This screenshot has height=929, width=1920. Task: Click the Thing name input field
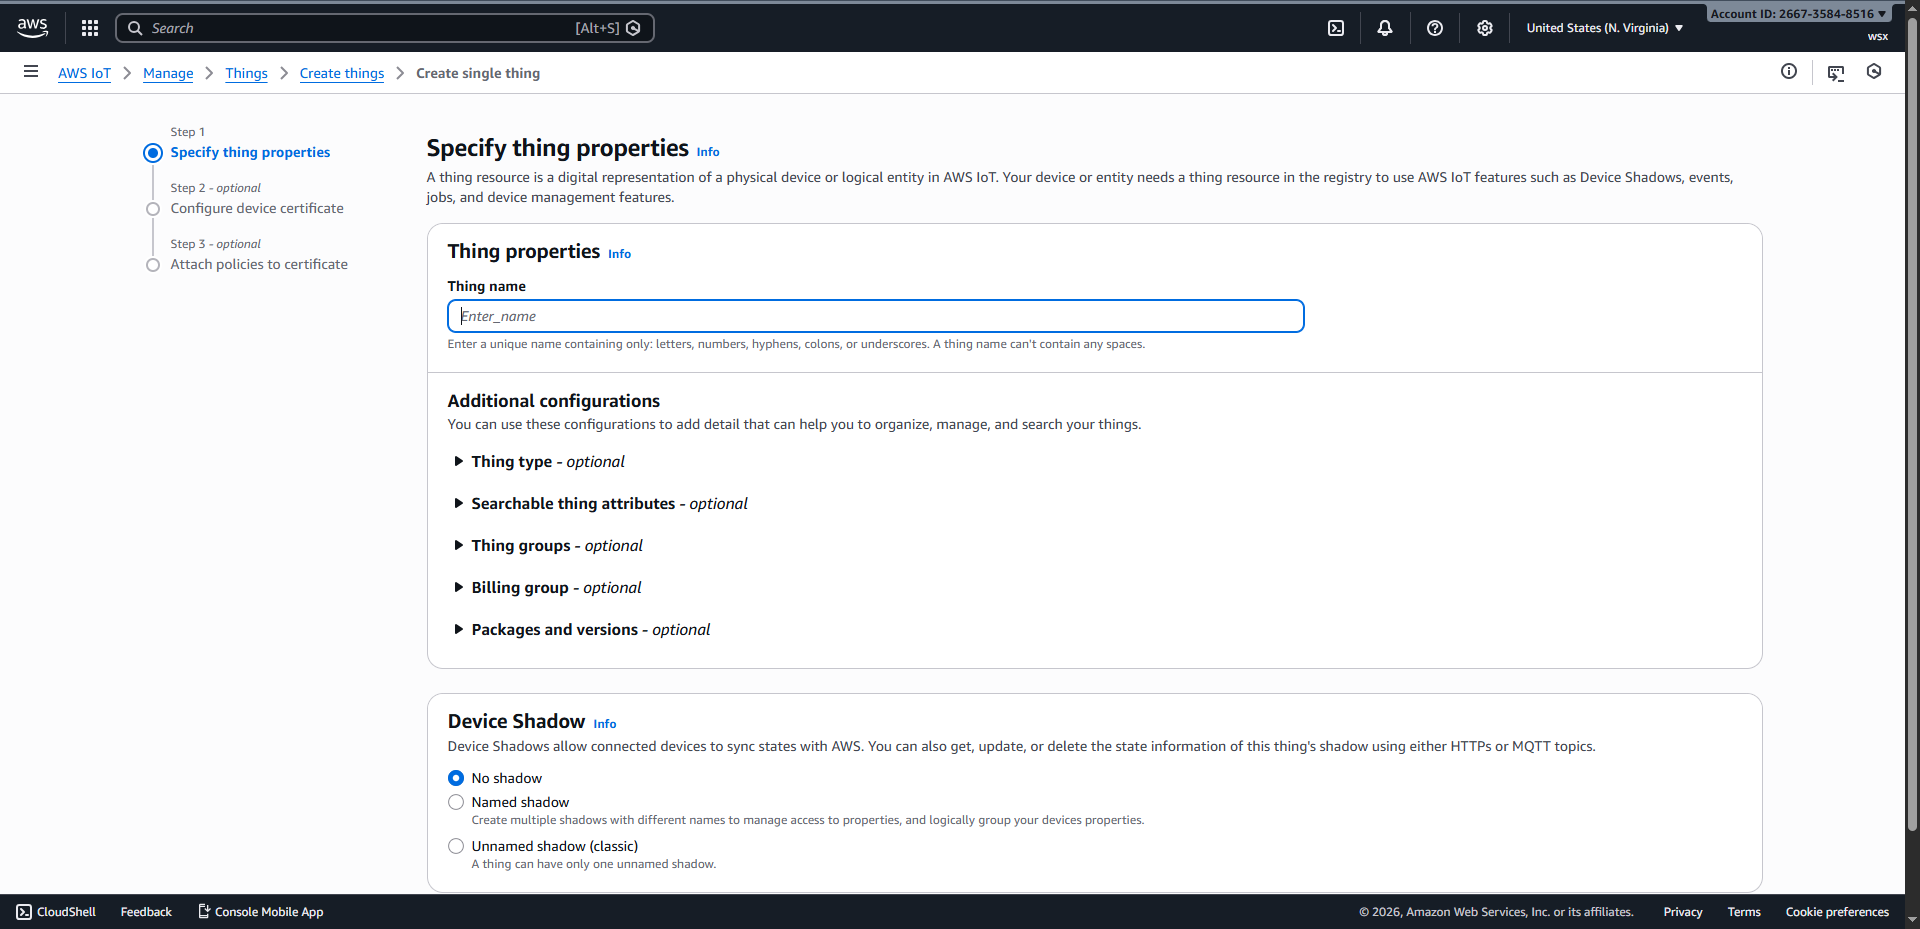tap(875, 316)
